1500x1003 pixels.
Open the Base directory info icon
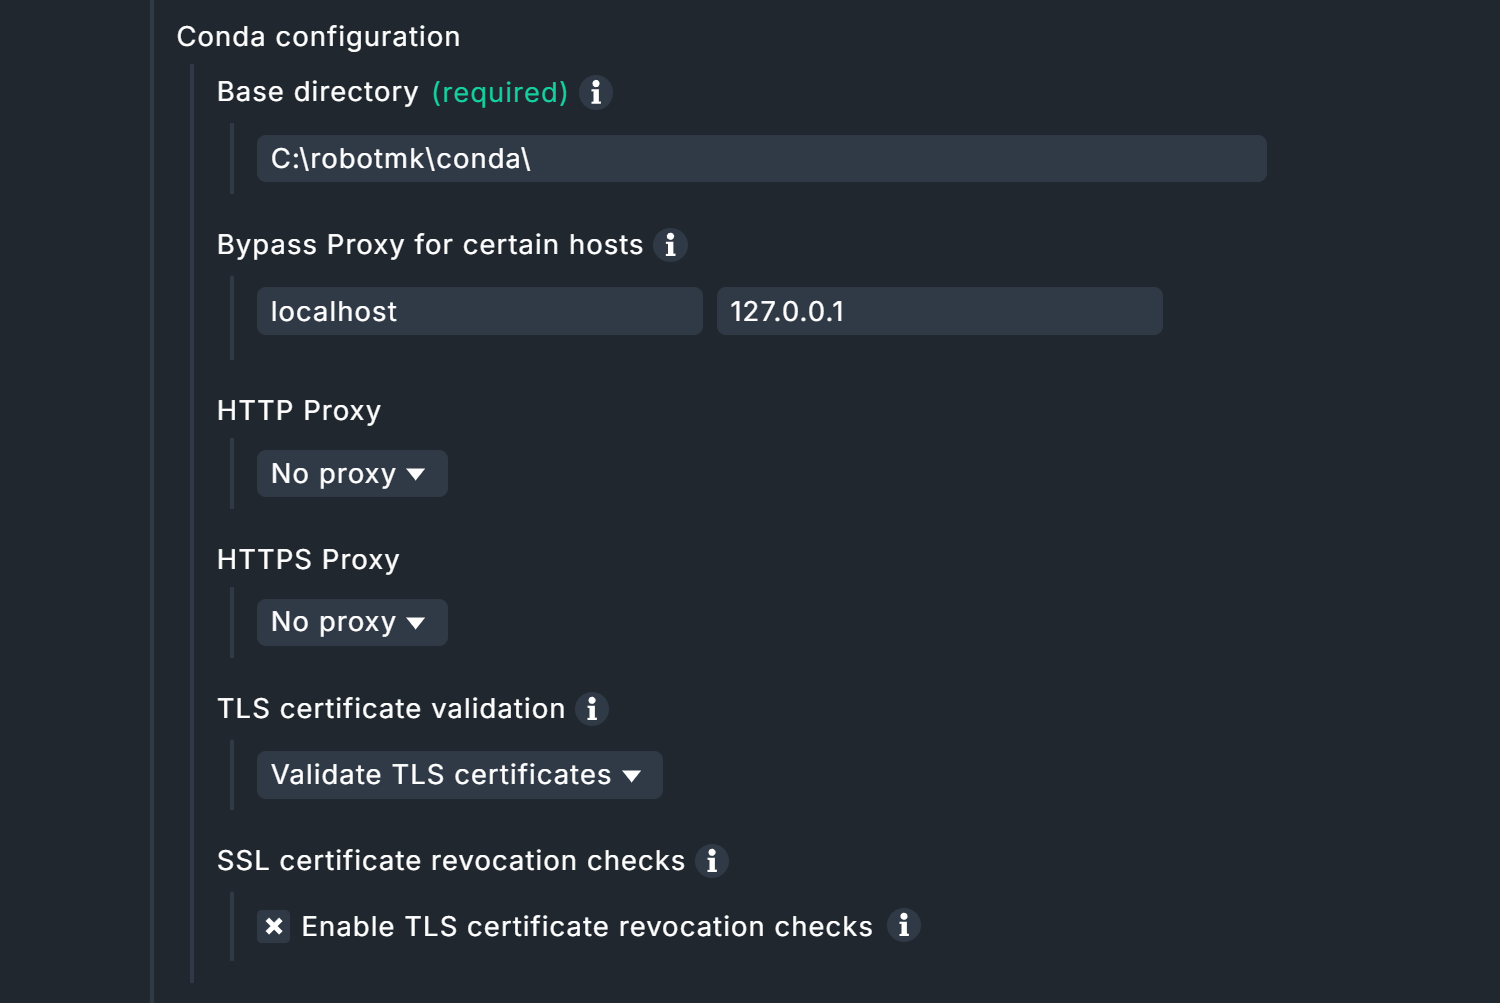click(595, 93)
